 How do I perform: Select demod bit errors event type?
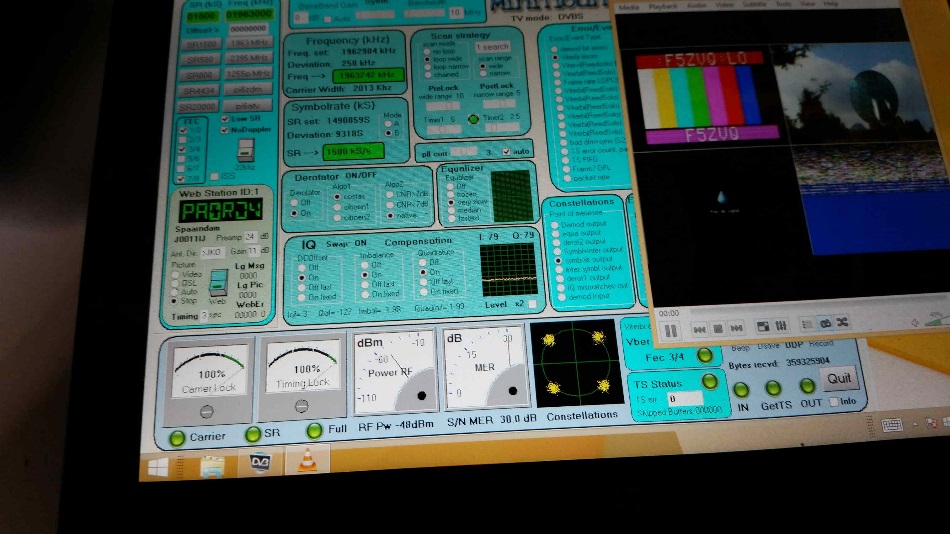coord(554,48)
